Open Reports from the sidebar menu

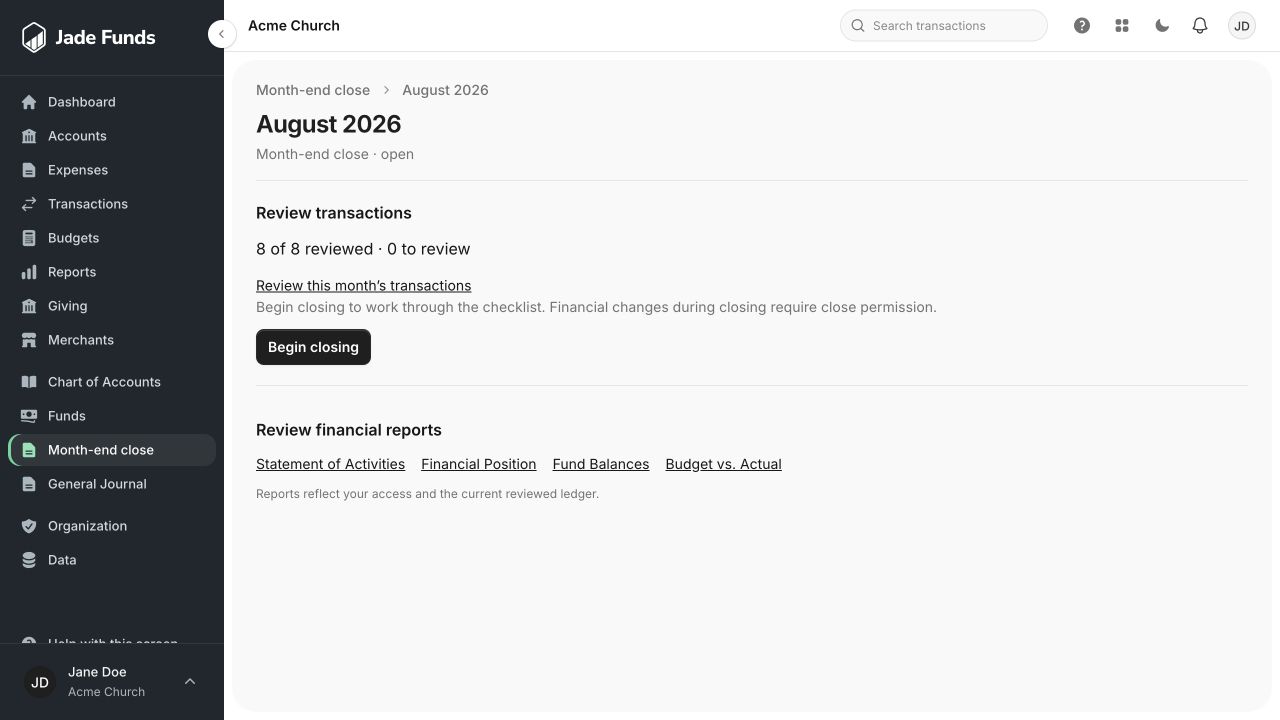coord(112,272)
